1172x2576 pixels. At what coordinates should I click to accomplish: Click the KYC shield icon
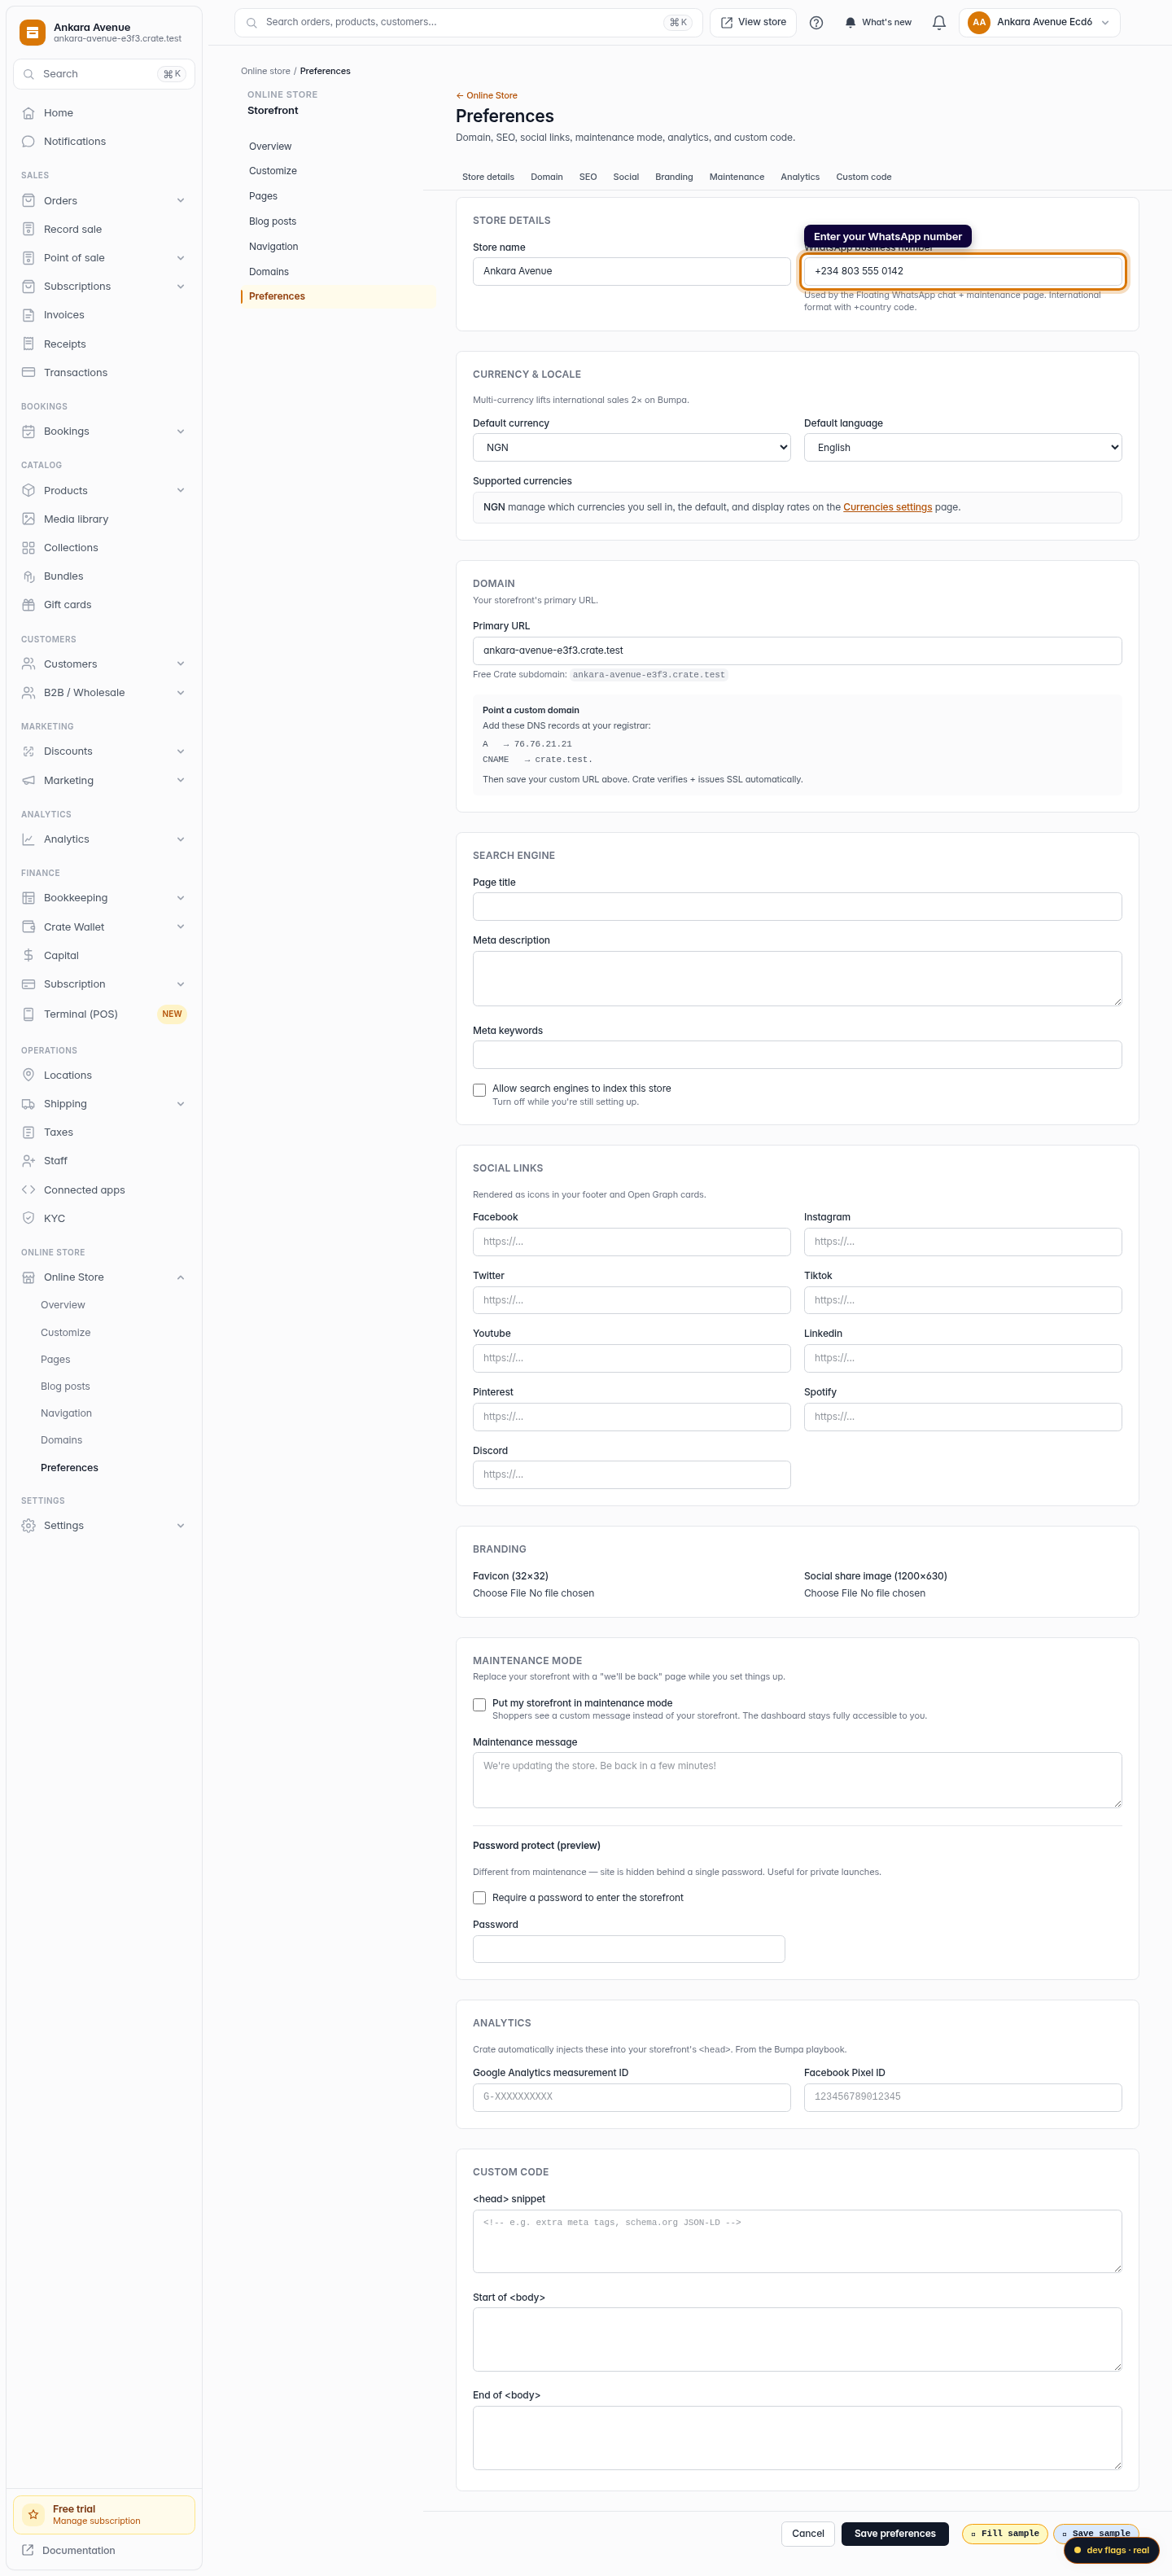[x=28, y=1219]
